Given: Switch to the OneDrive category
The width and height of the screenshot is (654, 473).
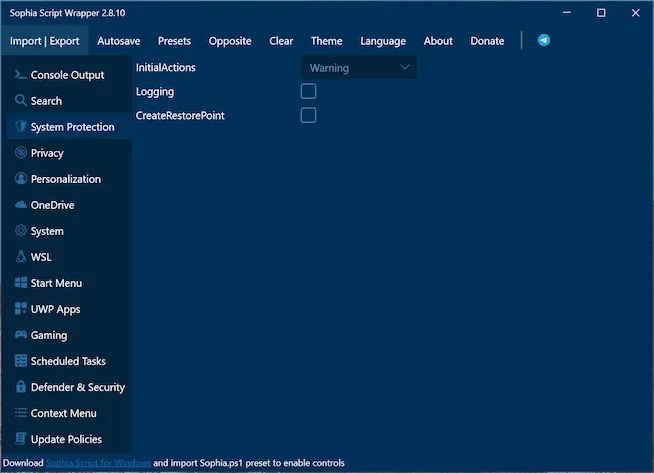Looking at the screenshot, I should click(69, 204).
